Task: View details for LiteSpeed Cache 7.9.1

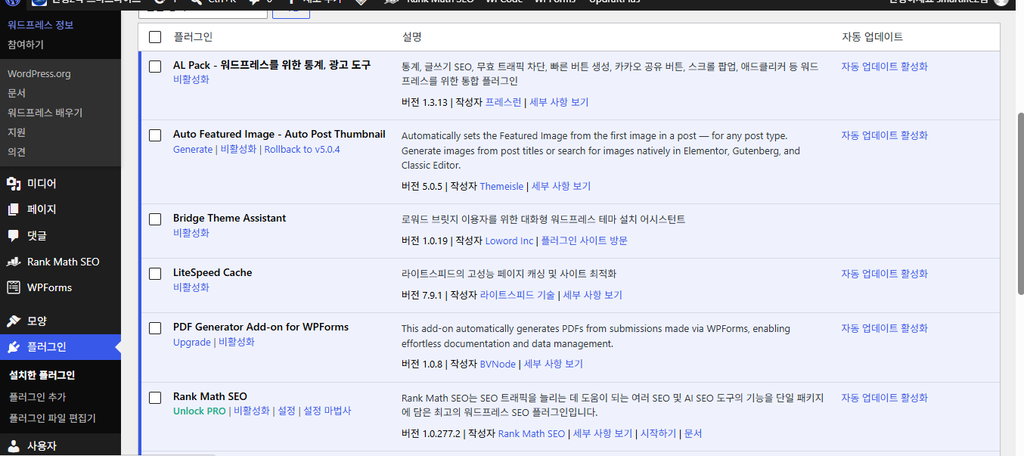Action: (x=592, y=295)
